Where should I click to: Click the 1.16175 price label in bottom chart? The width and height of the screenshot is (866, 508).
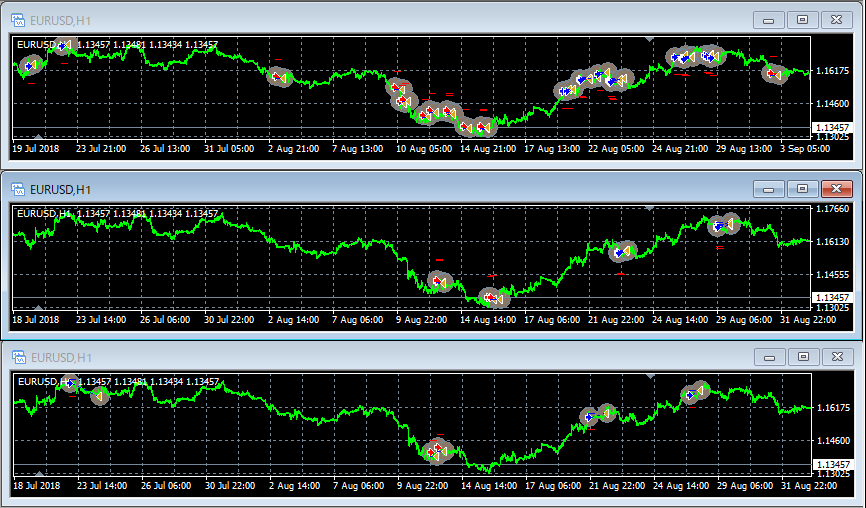(x=833, y=408)
